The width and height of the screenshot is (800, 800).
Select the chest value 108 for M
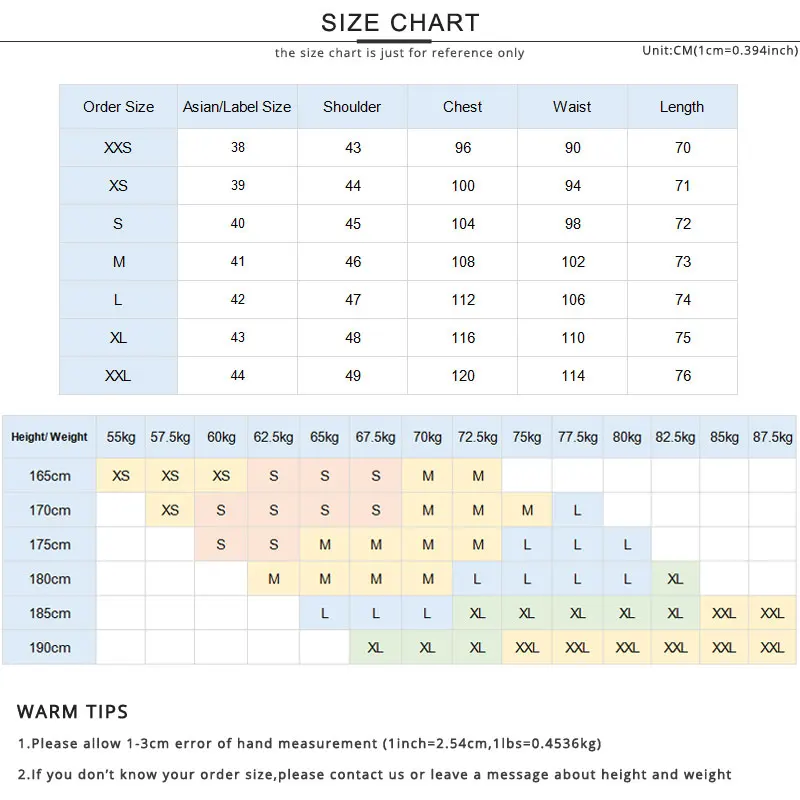(463, 262)
